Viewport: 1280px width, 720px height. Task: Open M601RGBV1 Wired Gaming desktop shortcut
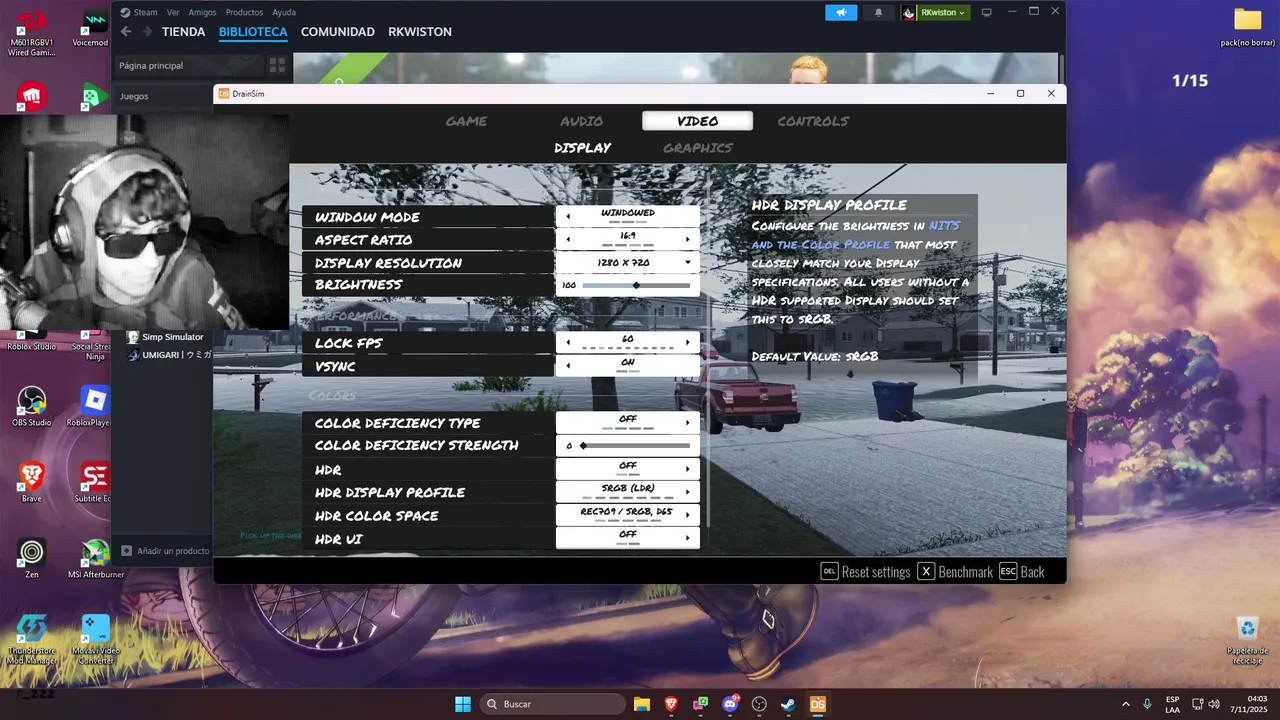(x=31, y=30)
